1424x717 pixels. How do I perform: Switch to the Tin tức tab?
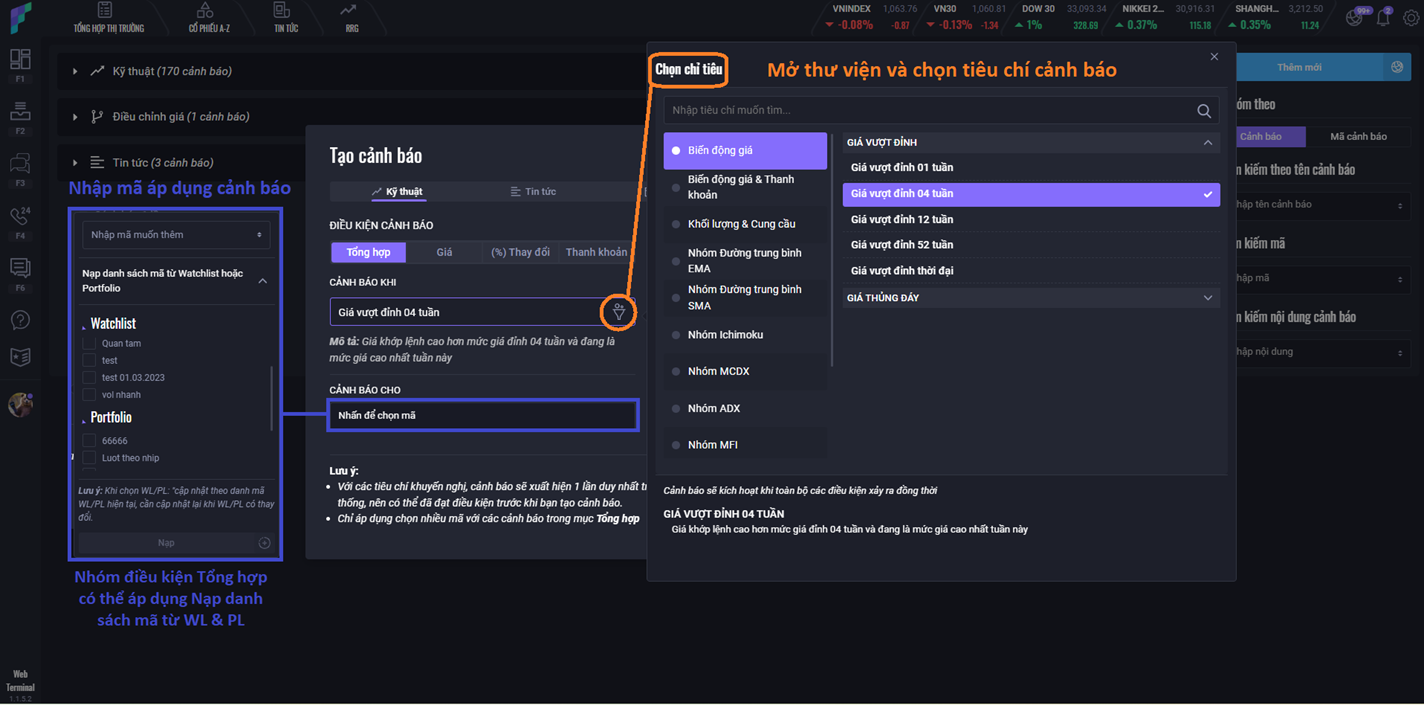point(533,191)
